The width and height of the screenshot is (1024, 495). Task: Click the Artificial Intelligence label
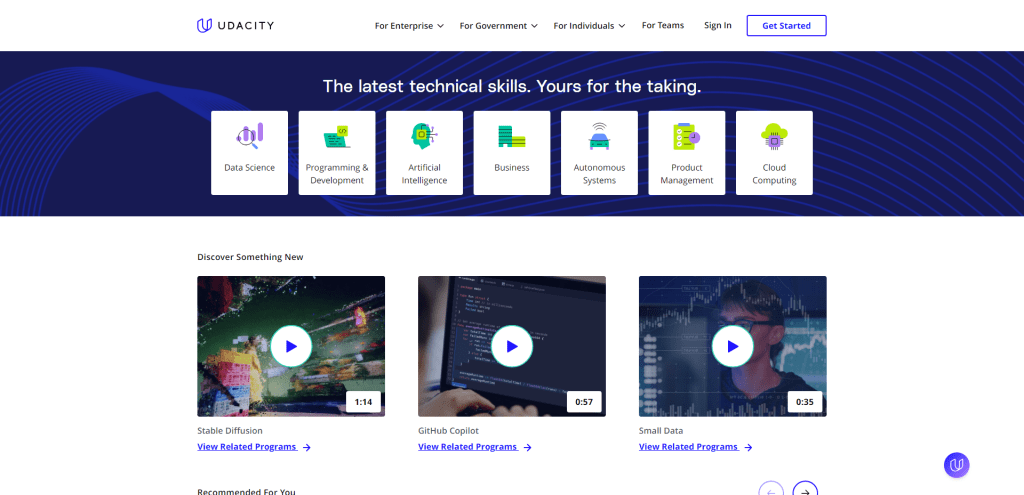(x=424, y=174)
